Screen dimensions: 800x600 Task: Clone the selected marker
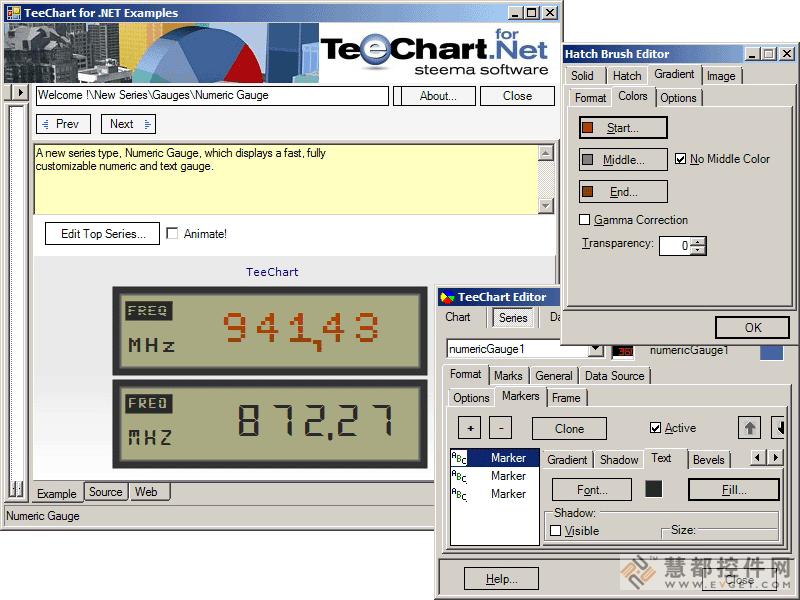click(x=569, y=429)
